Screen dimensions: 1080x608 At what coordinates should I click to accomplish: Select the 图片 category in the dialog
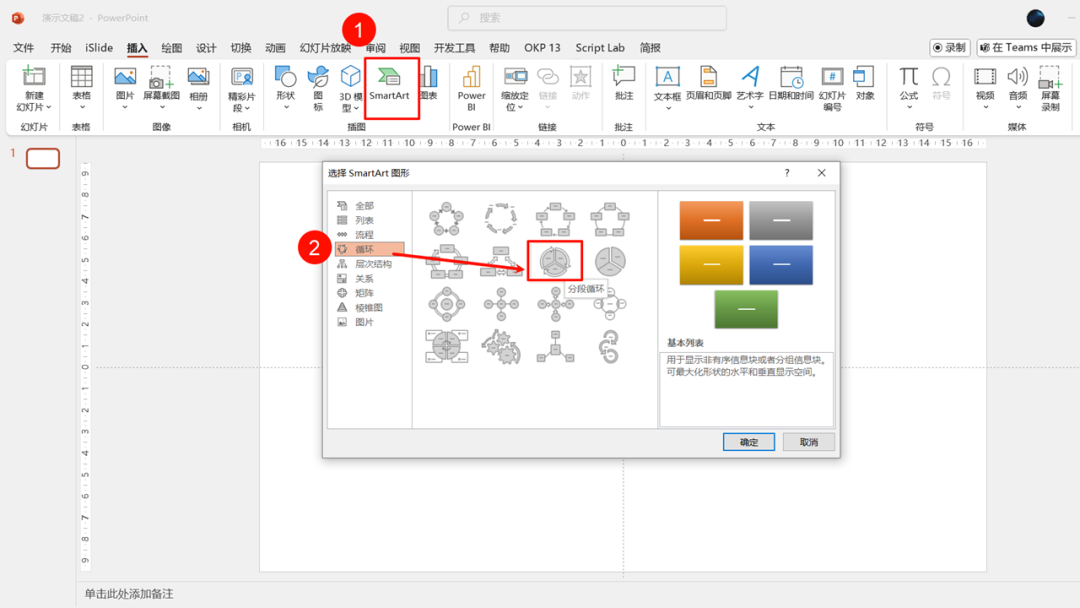(364, 322)
